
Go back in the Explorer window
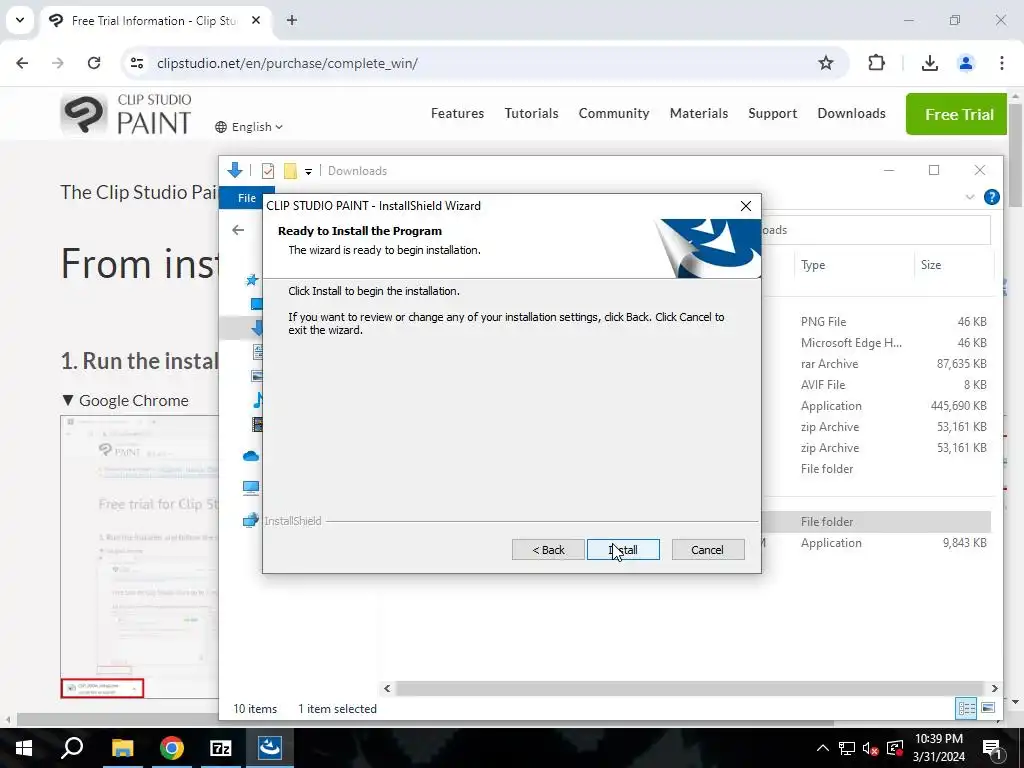click(238, 230)
